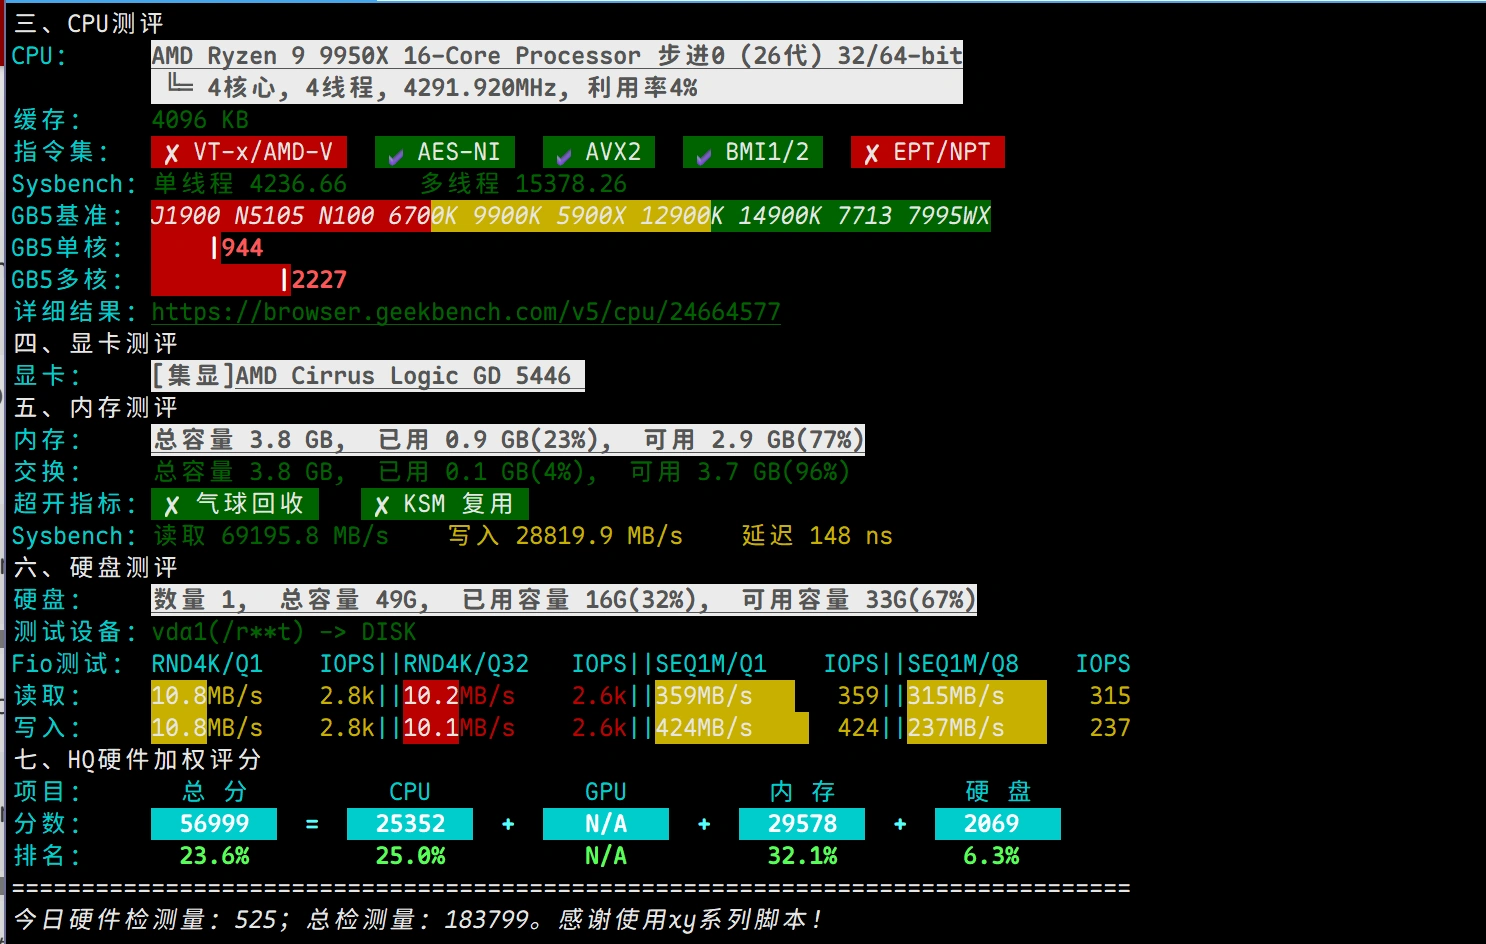Select the AVX2 instruction set badge
This screenshot has width=1486, height=944.
pyautogui.click(x=599, y=152)
